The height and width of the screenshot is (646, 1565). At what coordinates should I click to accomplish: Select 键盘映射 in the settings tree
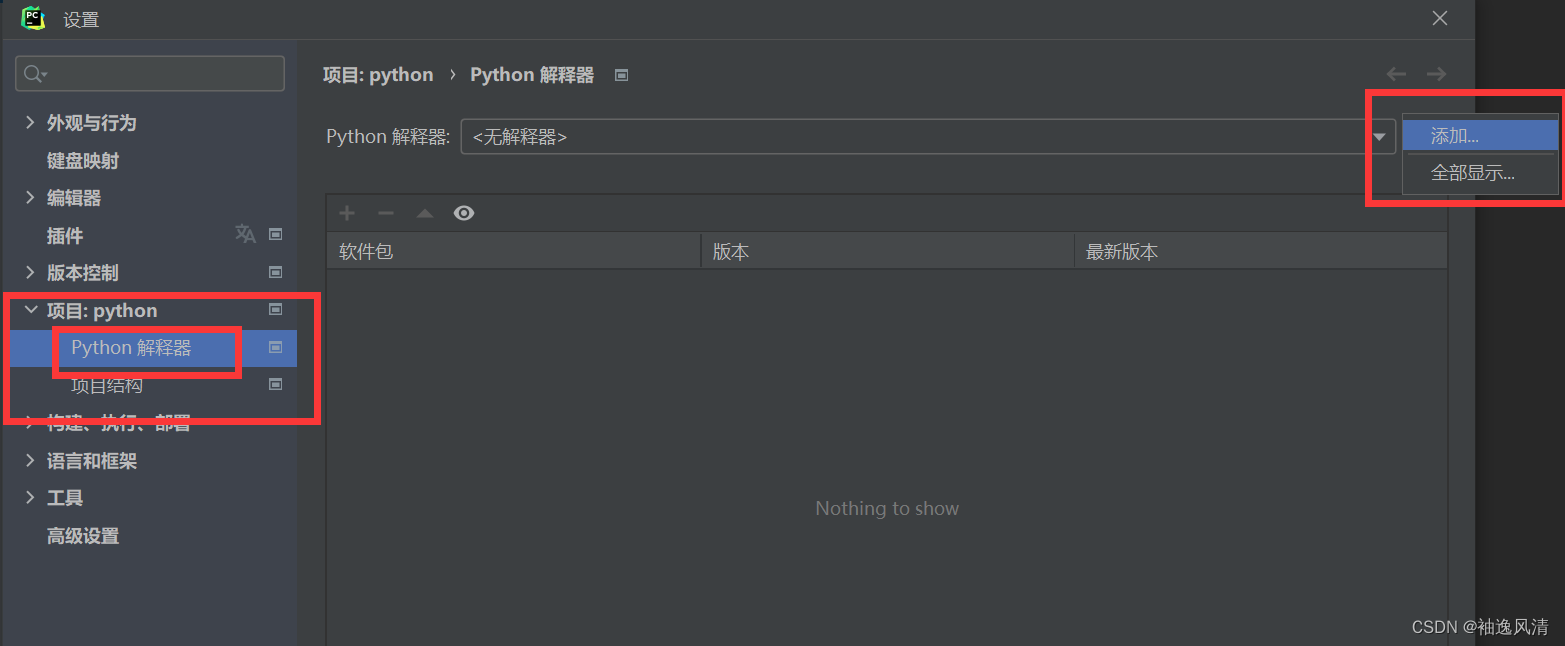(x=83, y=161)
